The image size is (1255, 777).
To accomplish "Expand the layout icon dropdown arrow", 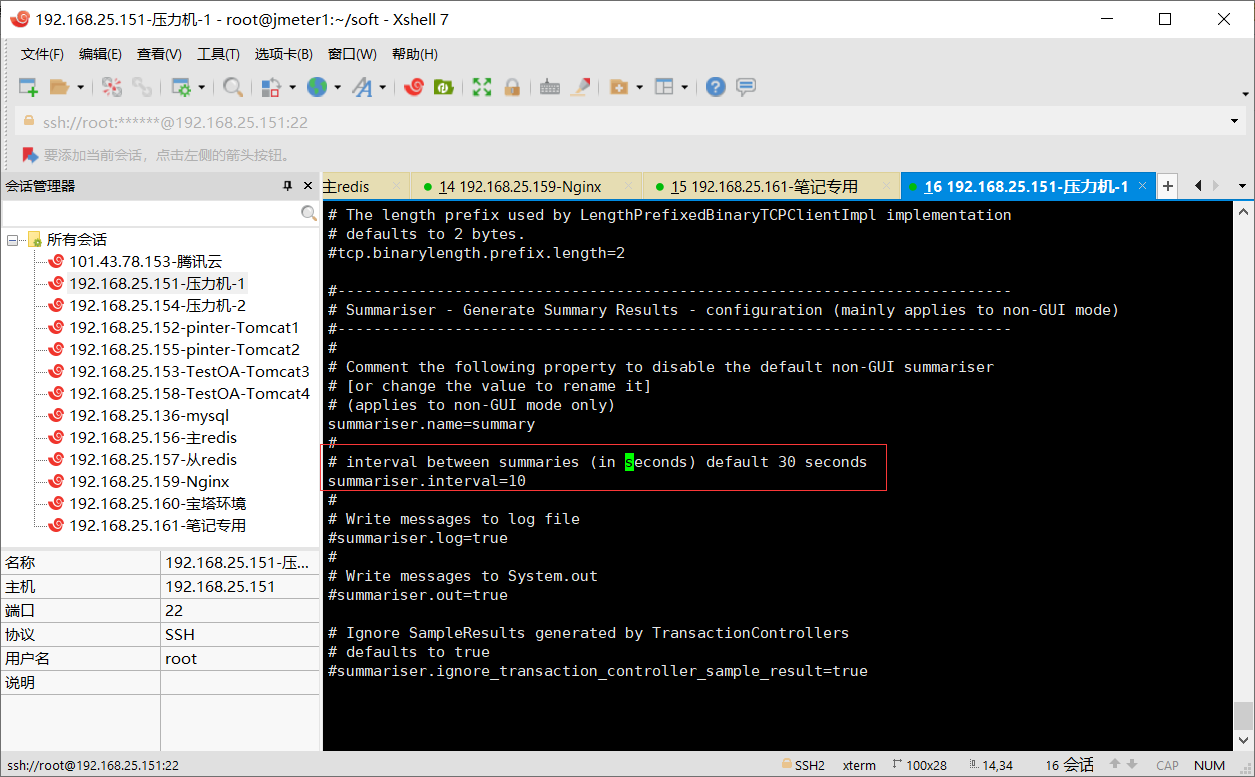I will click(685, 87).
